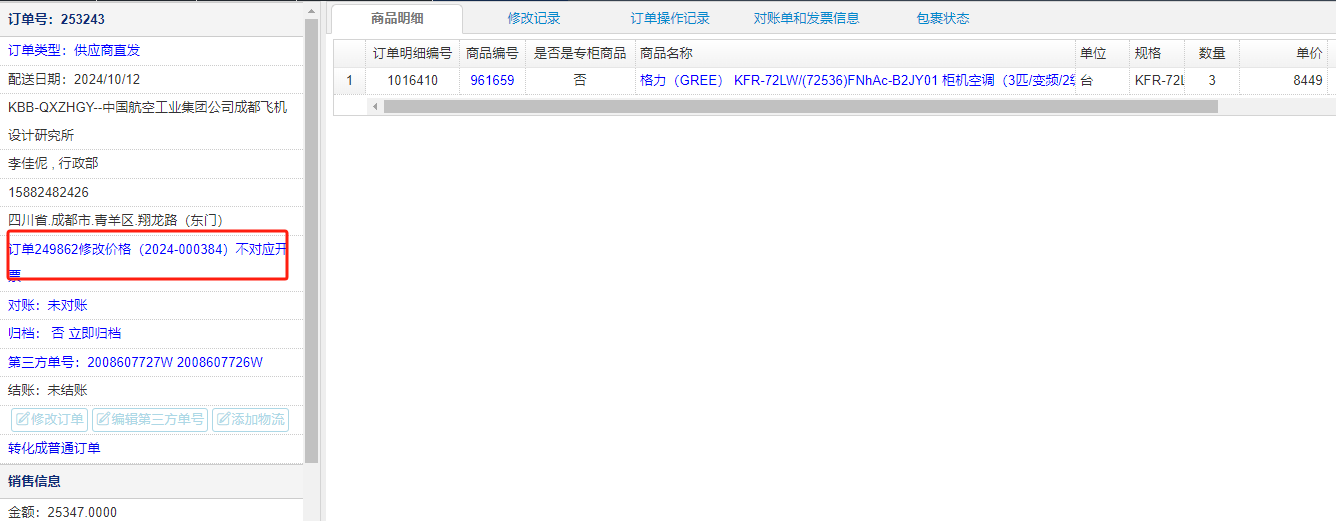Switch to 对账单和发票信息 tab
The width and height of the screenshot is (1336, 521).
(x=806, y=18)
